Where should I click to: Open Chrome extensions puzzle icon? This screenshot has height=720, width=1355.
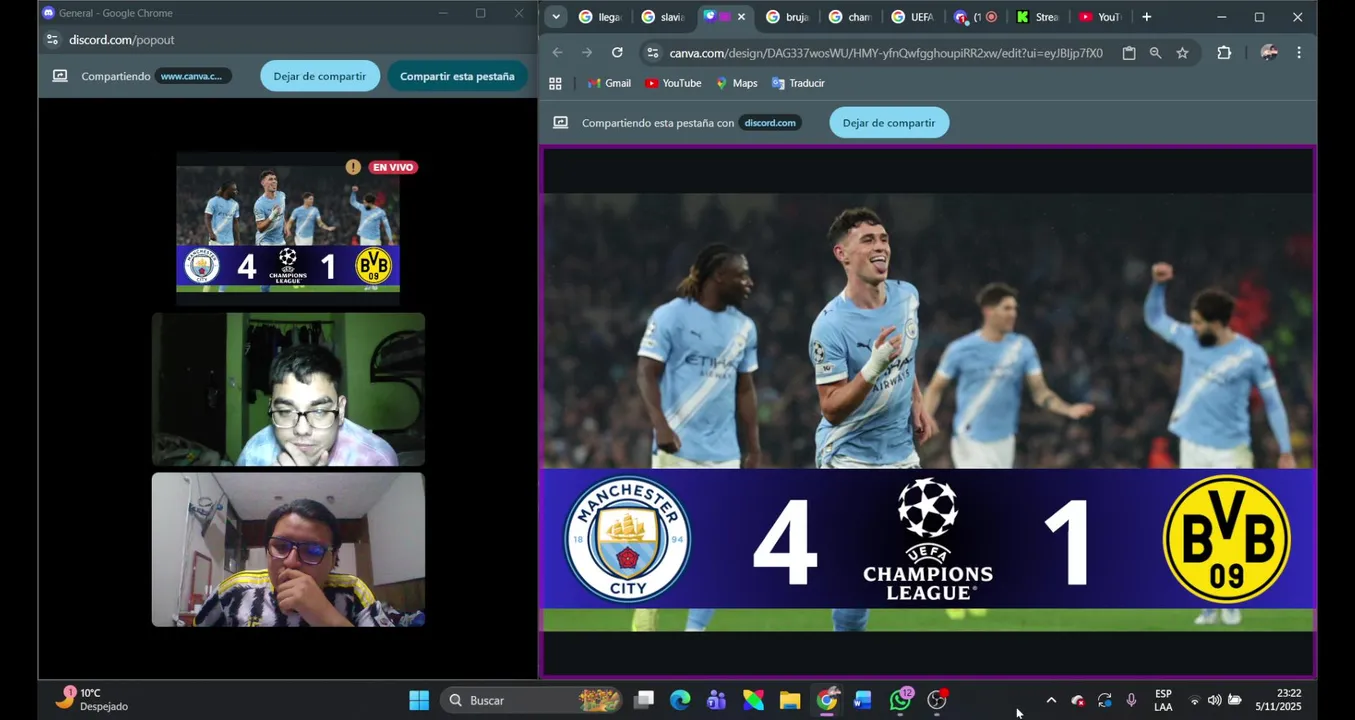tap(1224, 53)
